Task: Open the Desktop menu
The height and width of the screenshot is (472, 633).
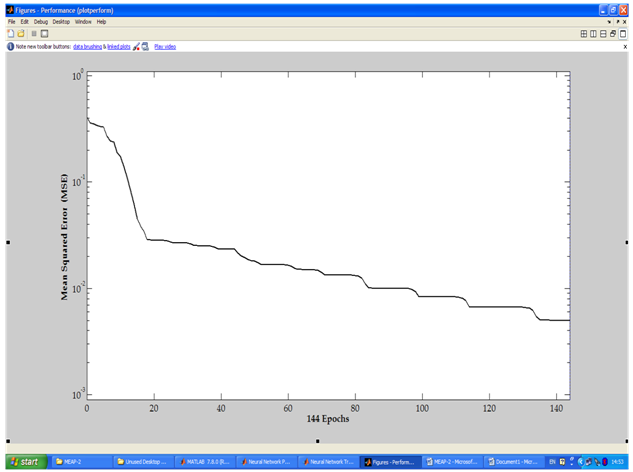Action: pyautogui.click(x=61, y=21)
